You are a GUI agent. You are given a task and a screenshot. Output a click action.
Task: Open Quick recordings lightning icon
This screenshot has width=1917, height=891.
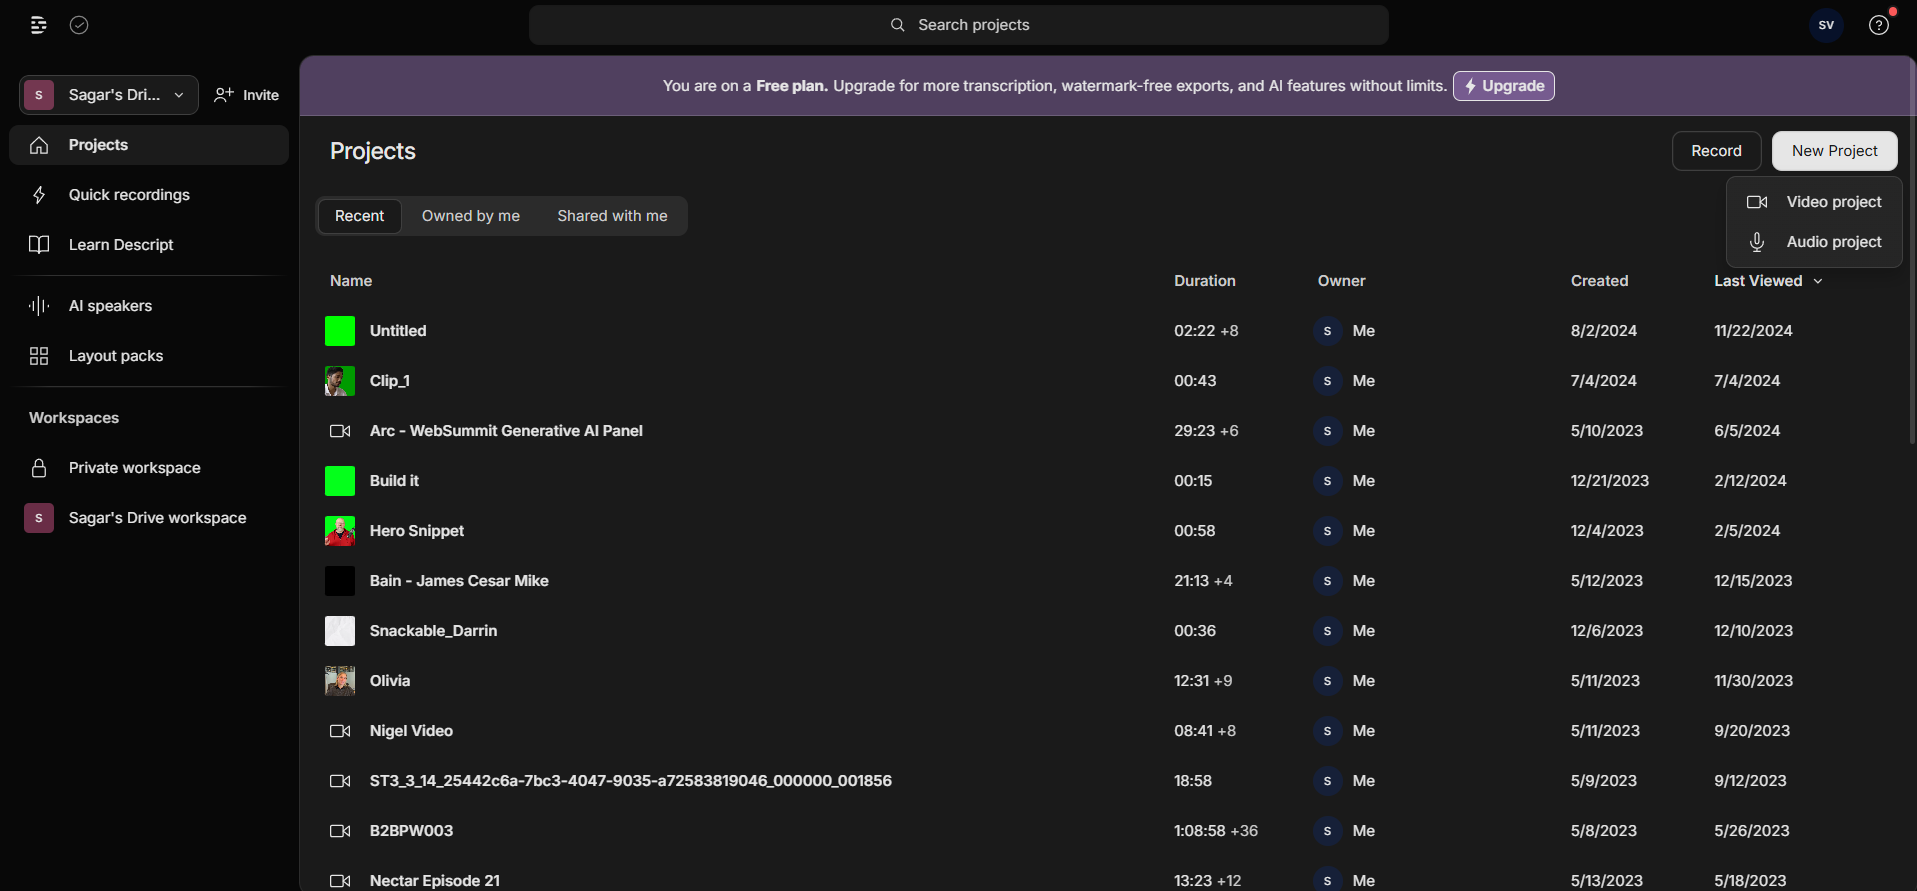pyautogui.click(x=39, y=195)
